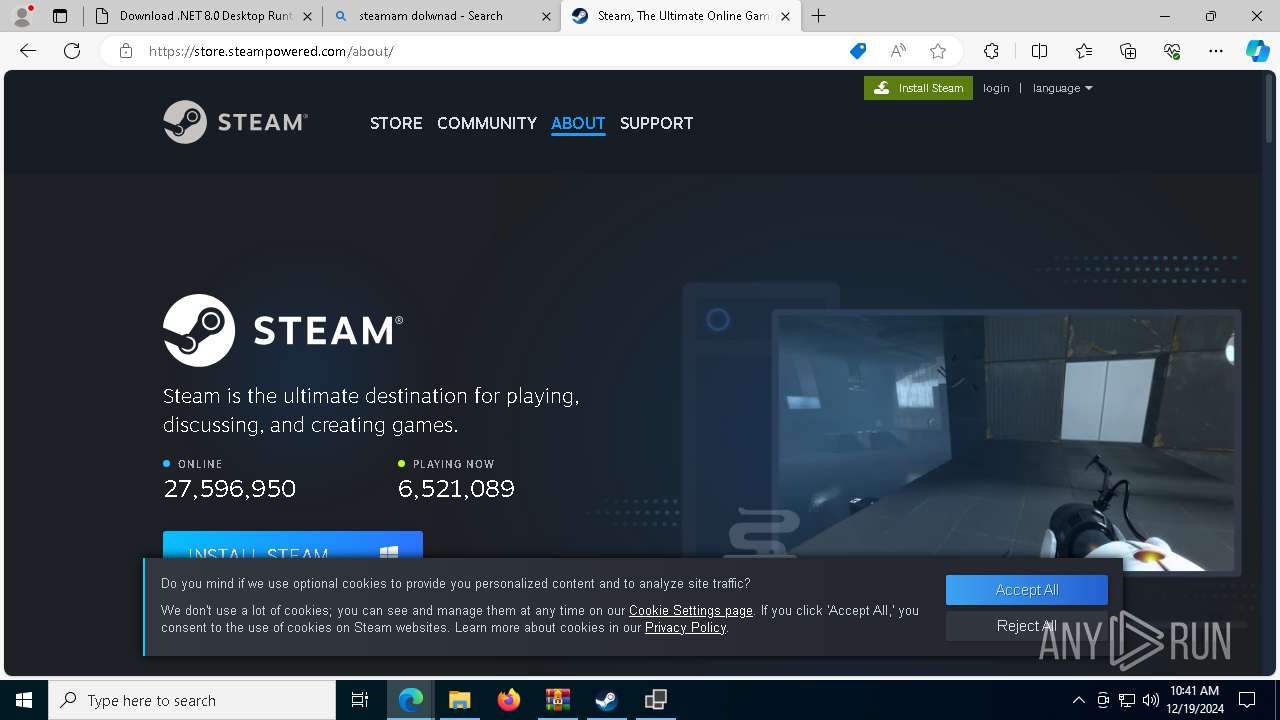The width and height of the screenshot is (1280, 720).
Task: Launch Firefox from taskbar
Action: 509,700
